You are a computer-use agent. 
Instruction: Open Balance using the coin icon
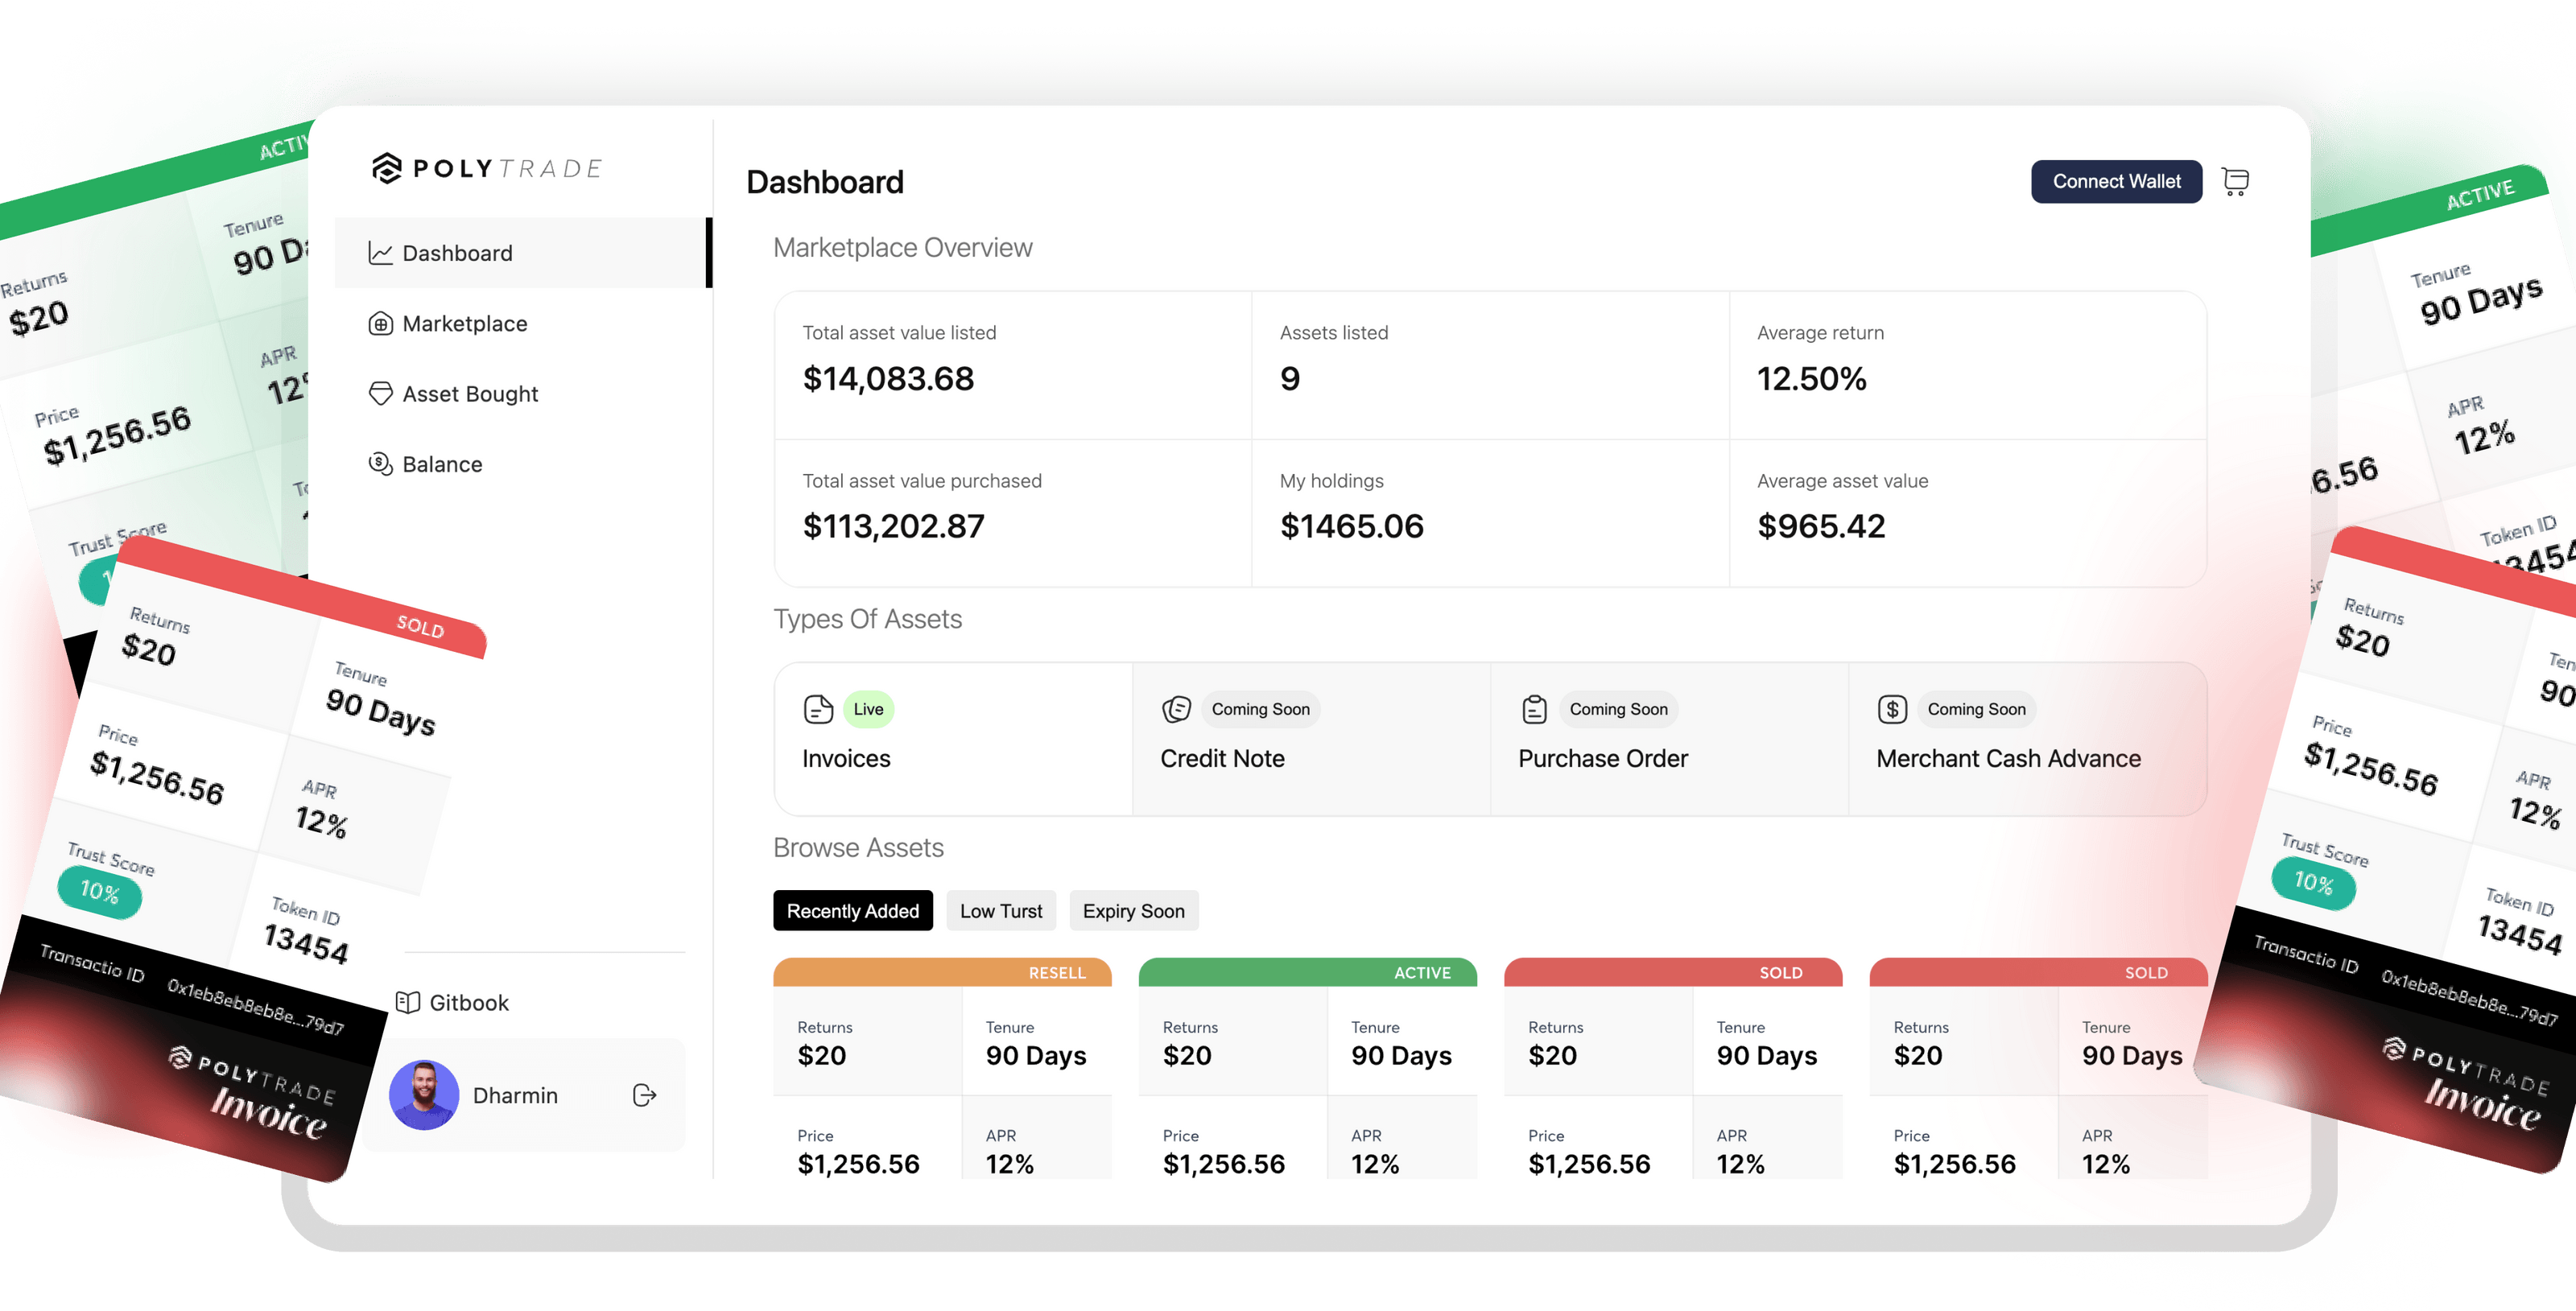pos(380,463)
